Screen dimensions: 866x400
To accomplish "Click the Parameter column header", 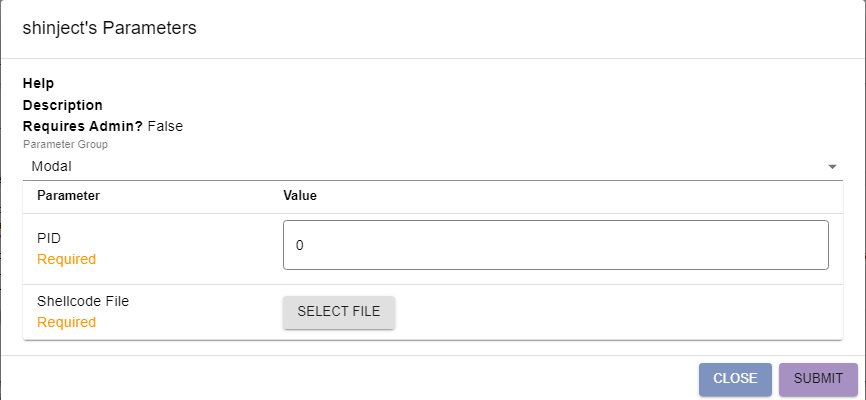I will pos(68,196).
